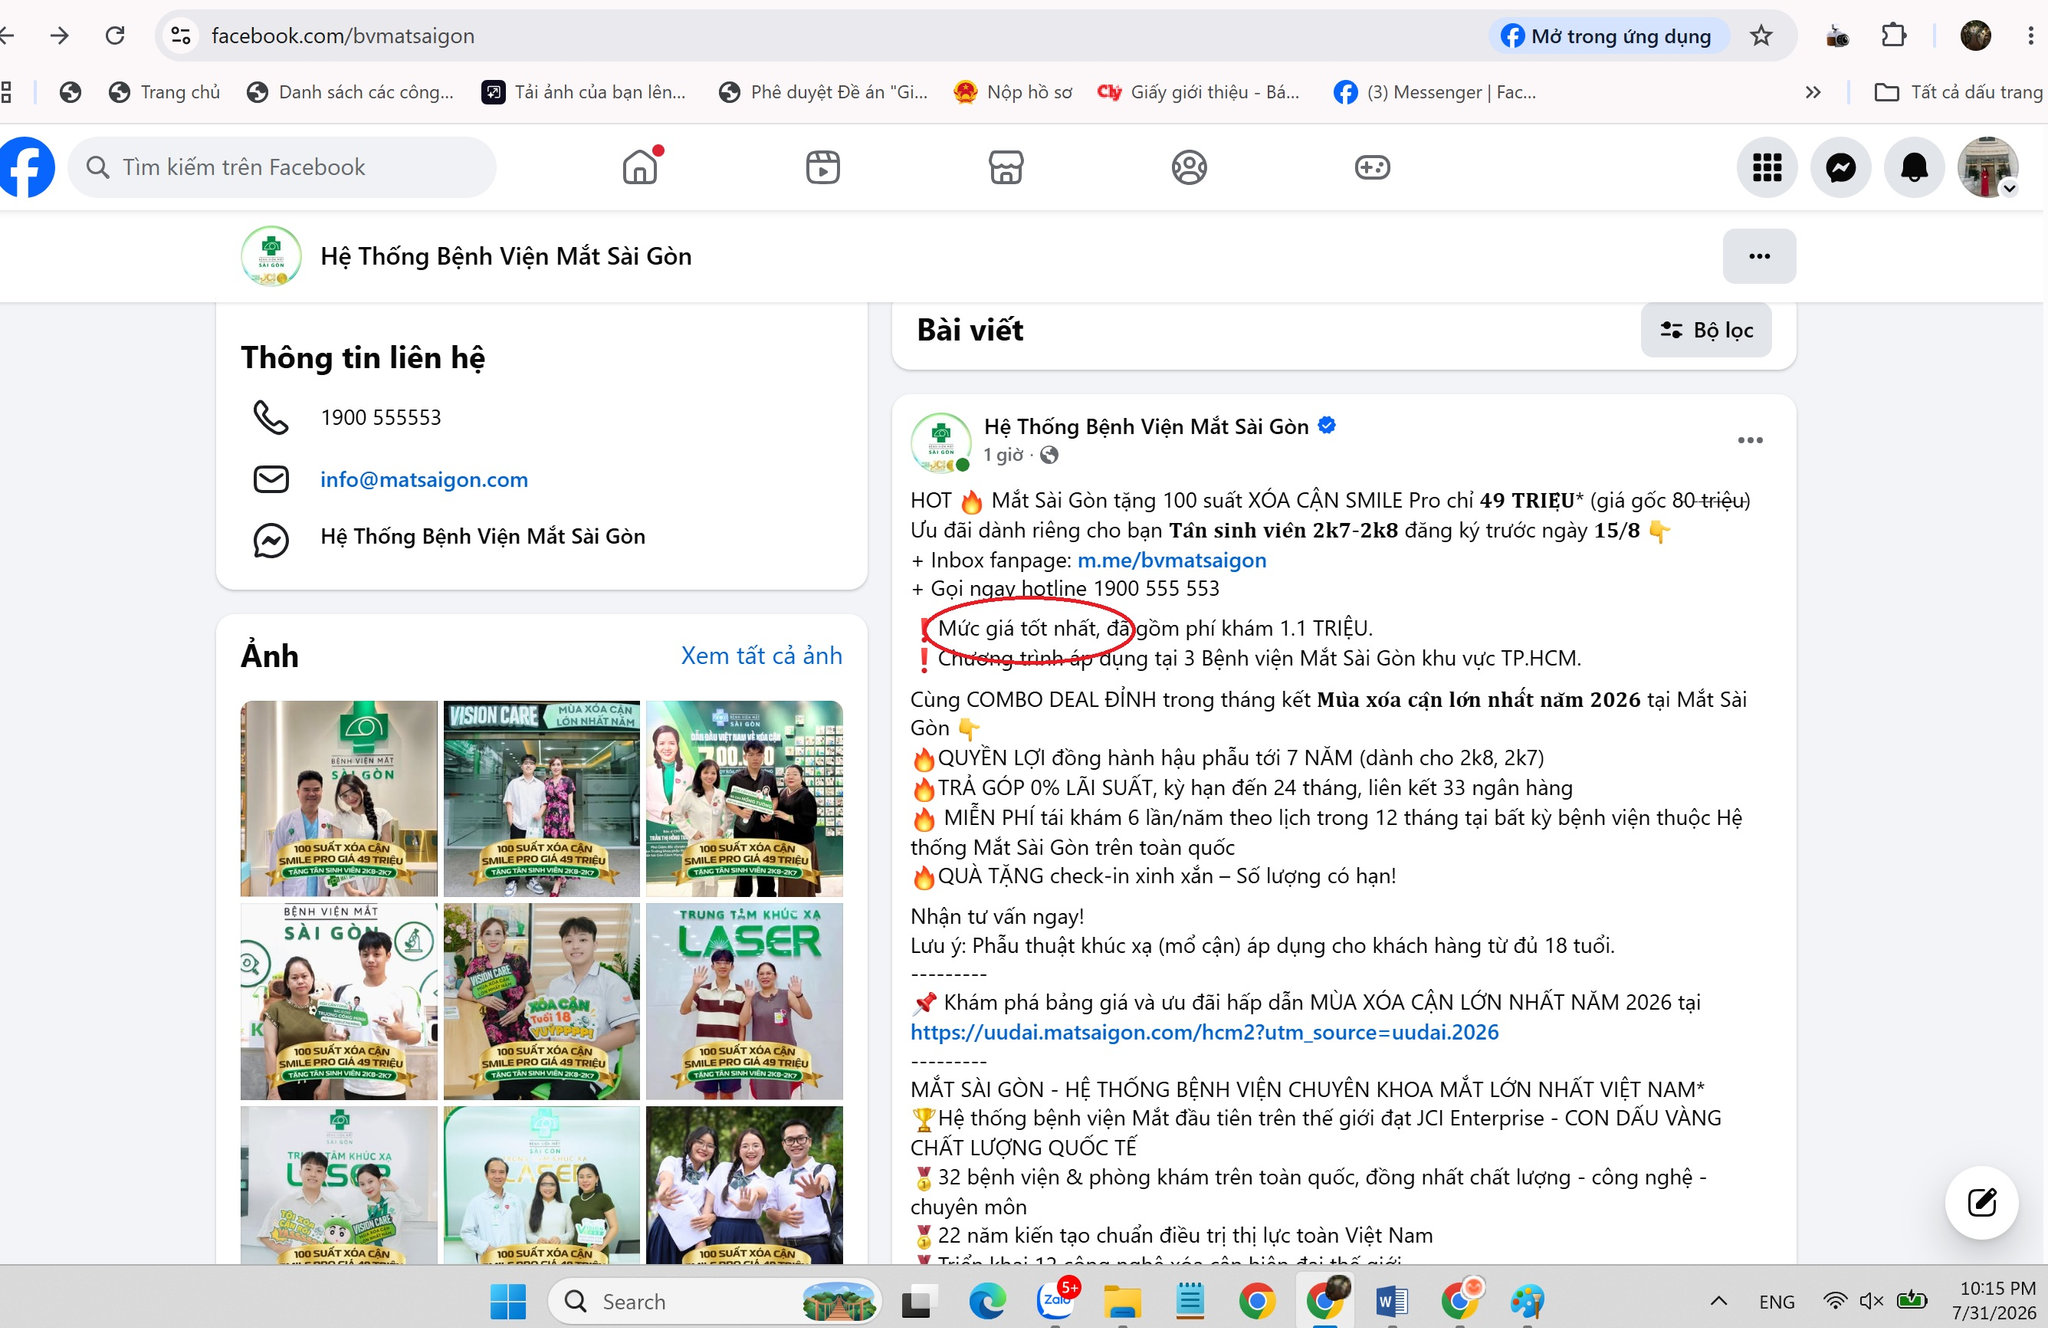Open Windows Start button

tap(508, 1301)
